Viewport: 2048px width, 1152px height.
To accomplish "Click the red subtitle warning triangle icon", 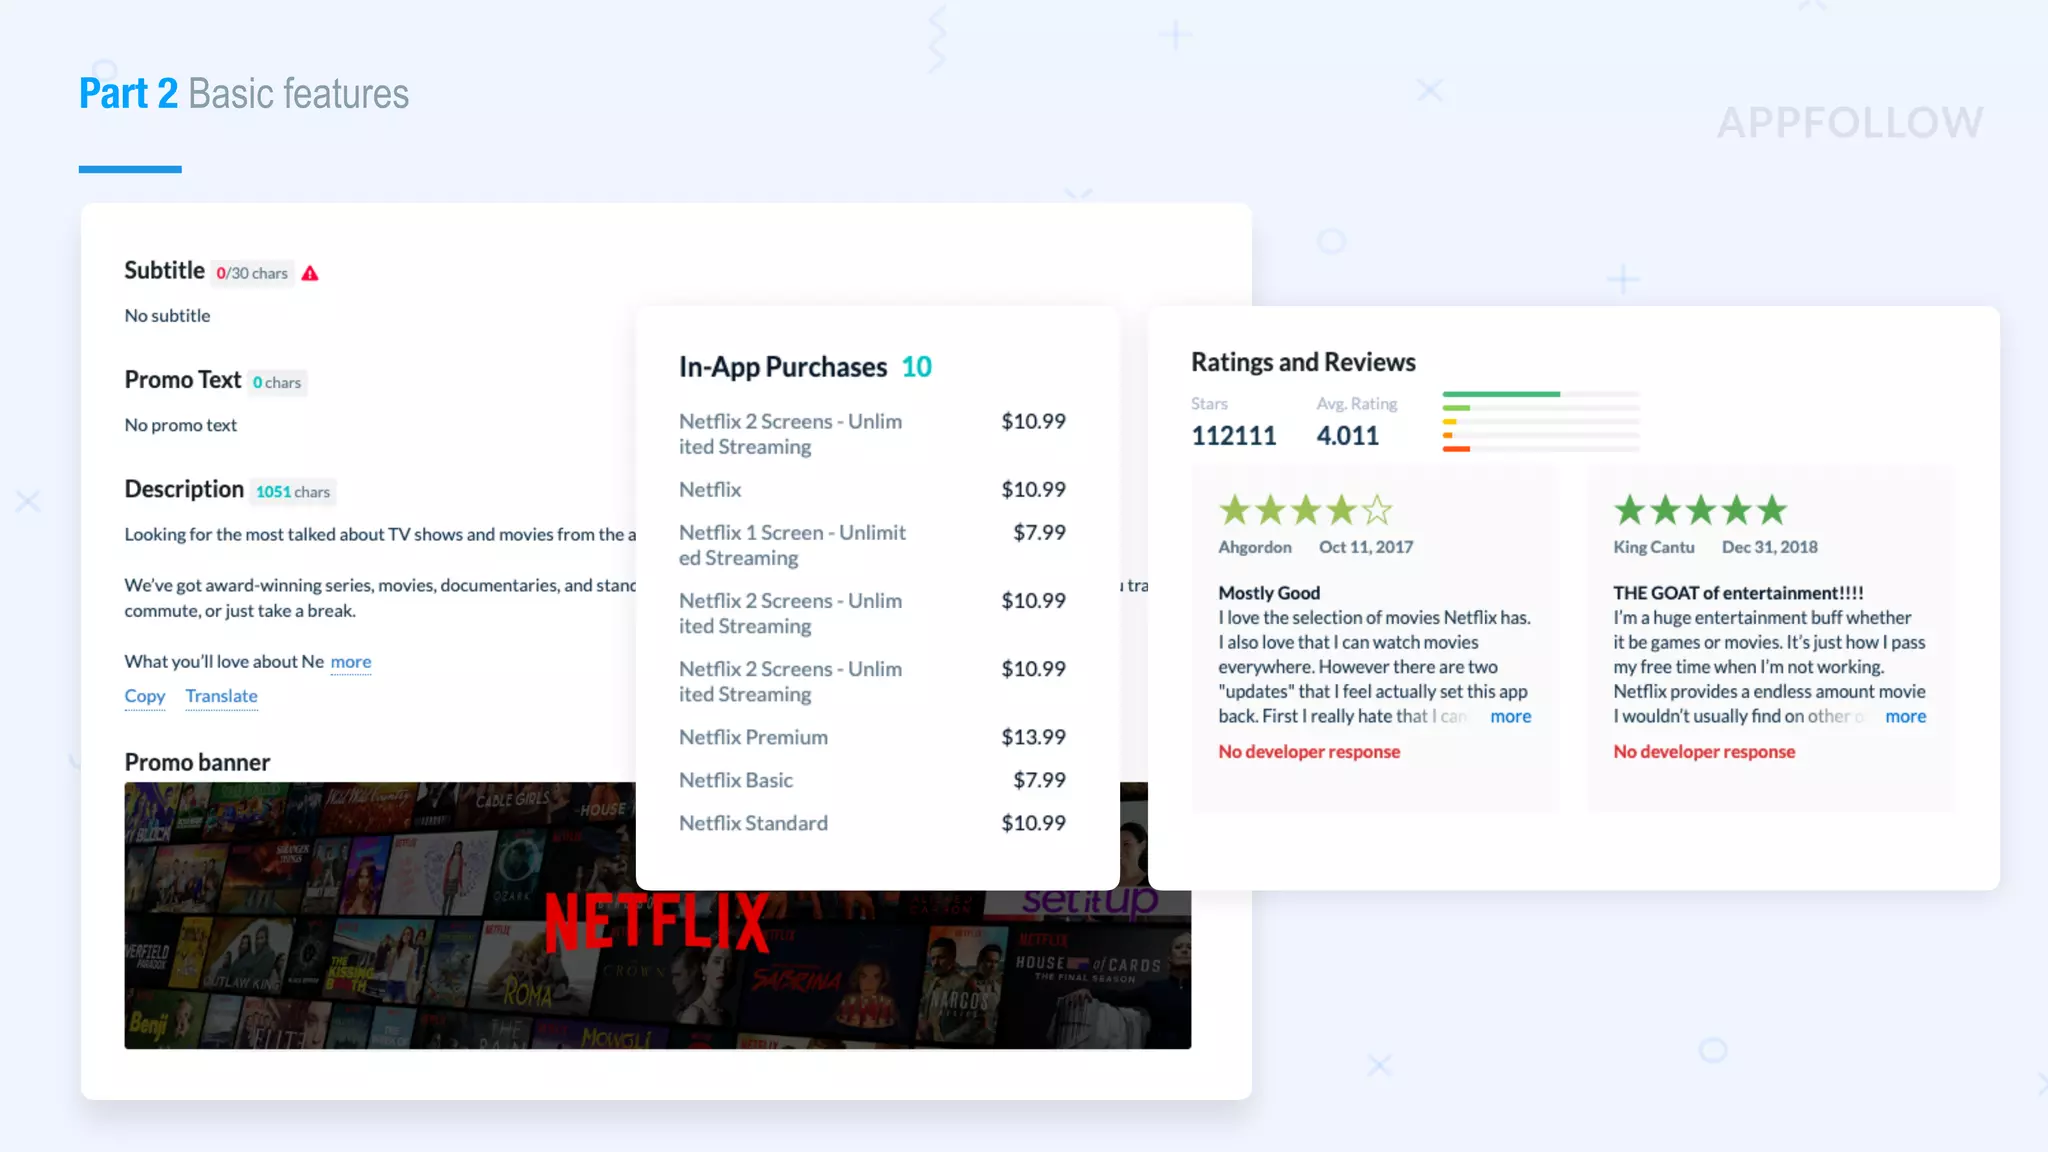I will pos(310,273).
